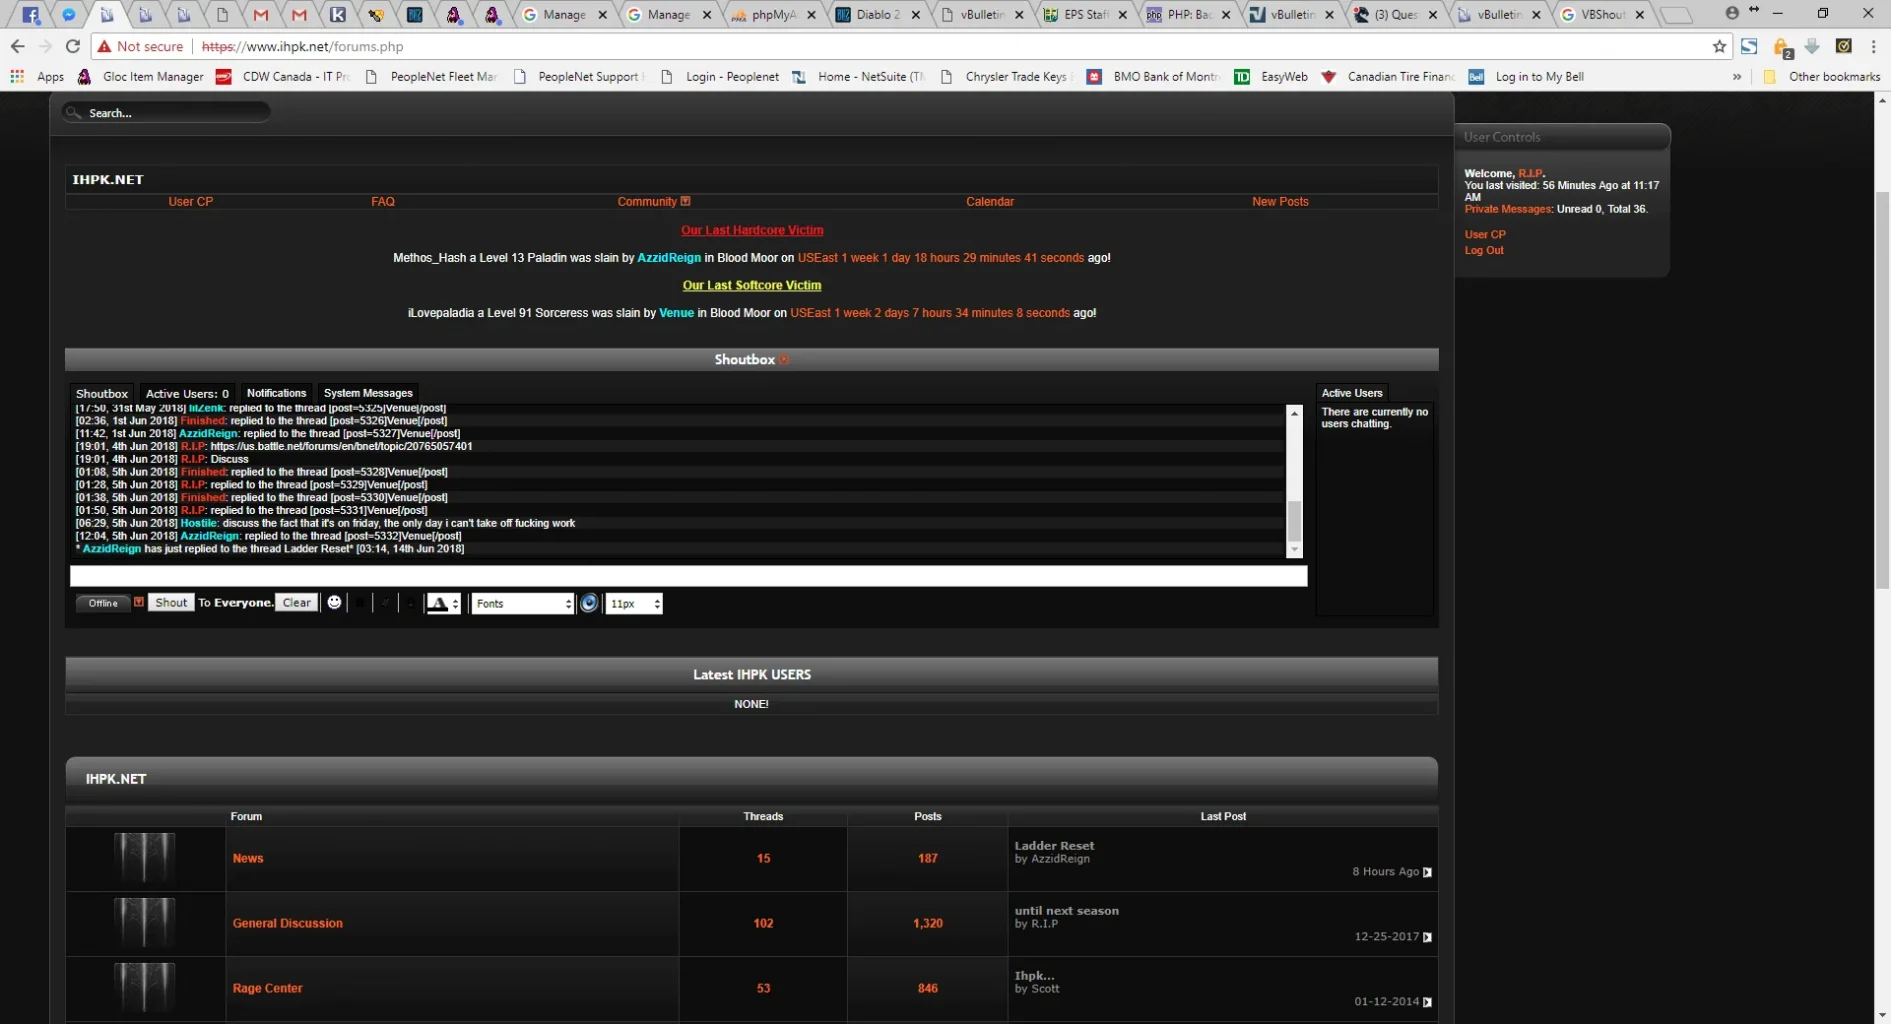Click AzzidReign username in hardcore victim line

pos(669,258)
